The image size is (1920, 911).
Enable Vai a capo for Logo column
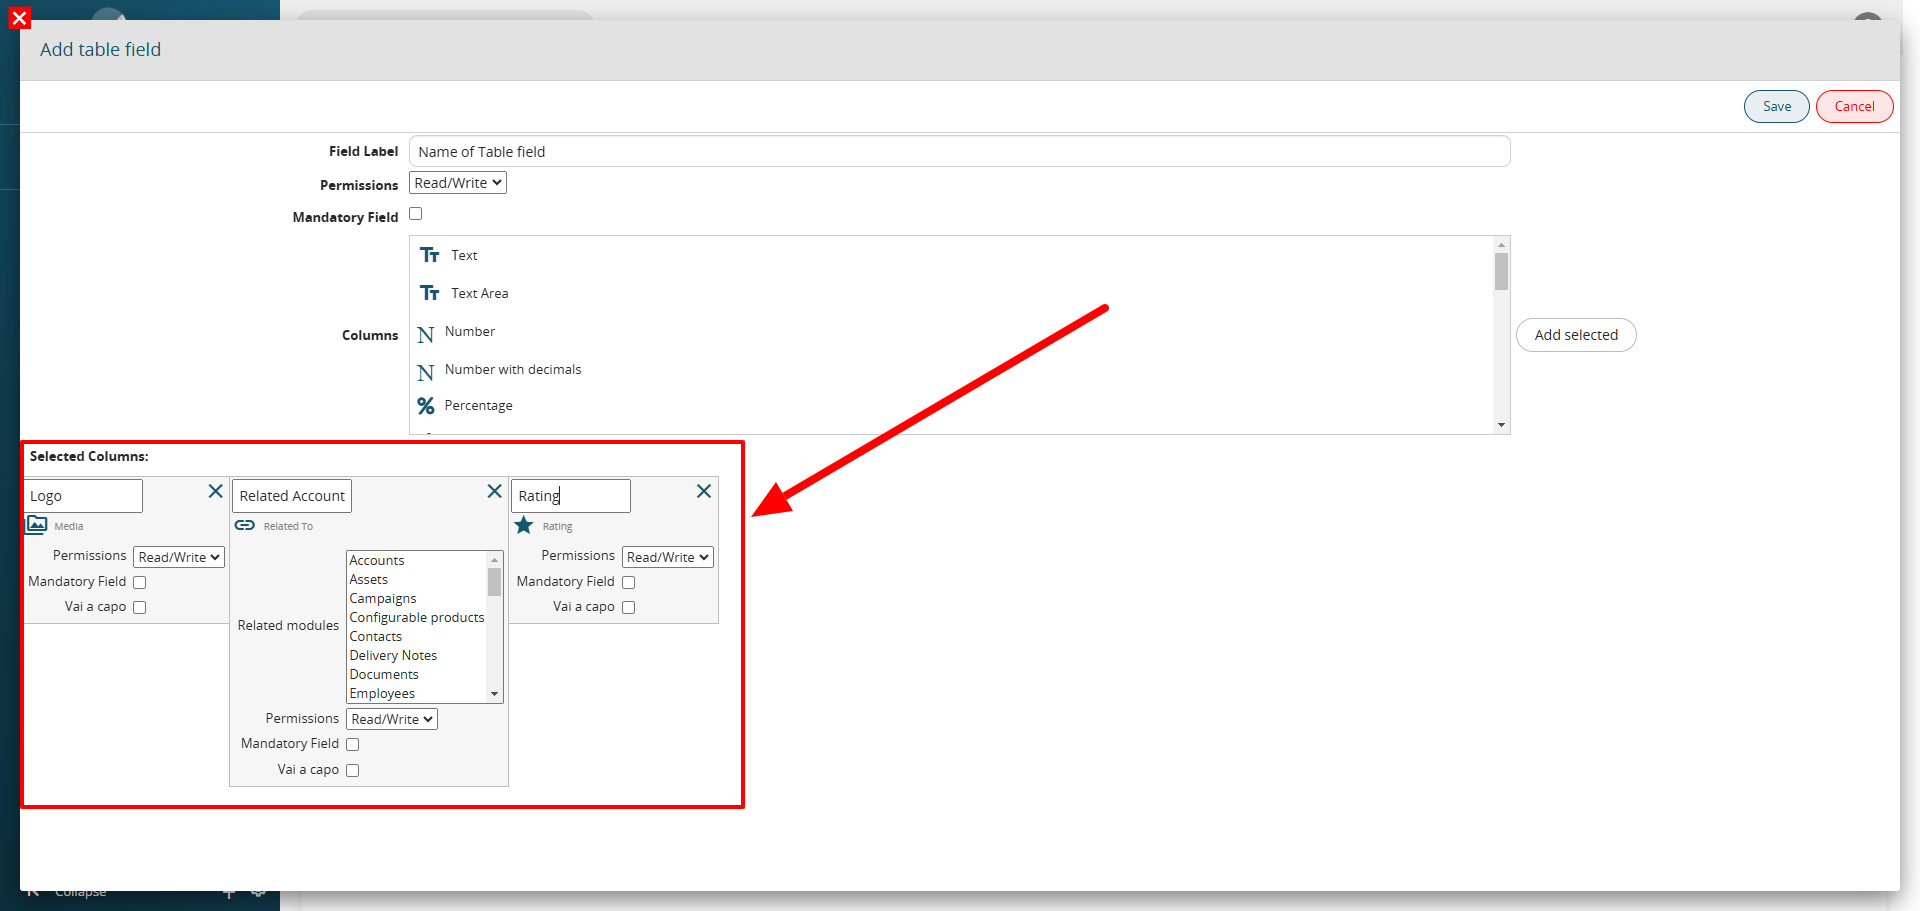pyautogui.click(x=140, y=607)
